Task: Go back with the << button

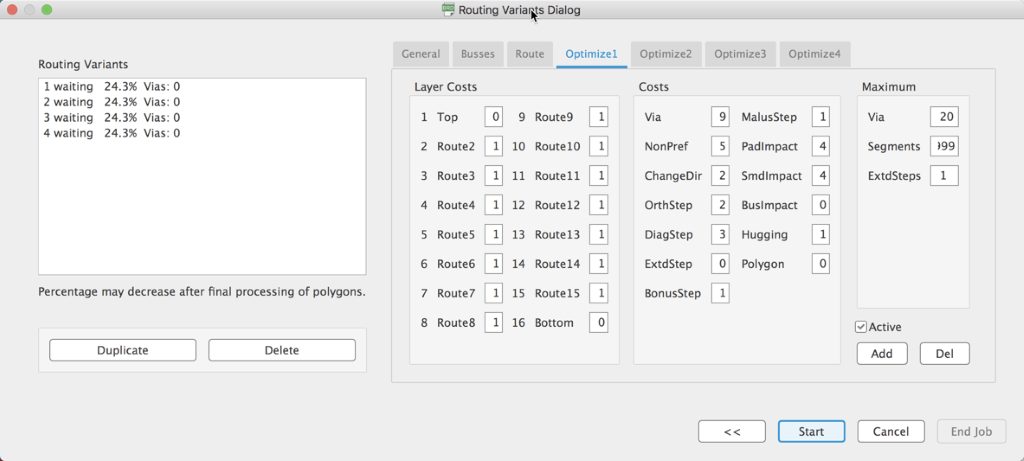Action: point(731,431)
